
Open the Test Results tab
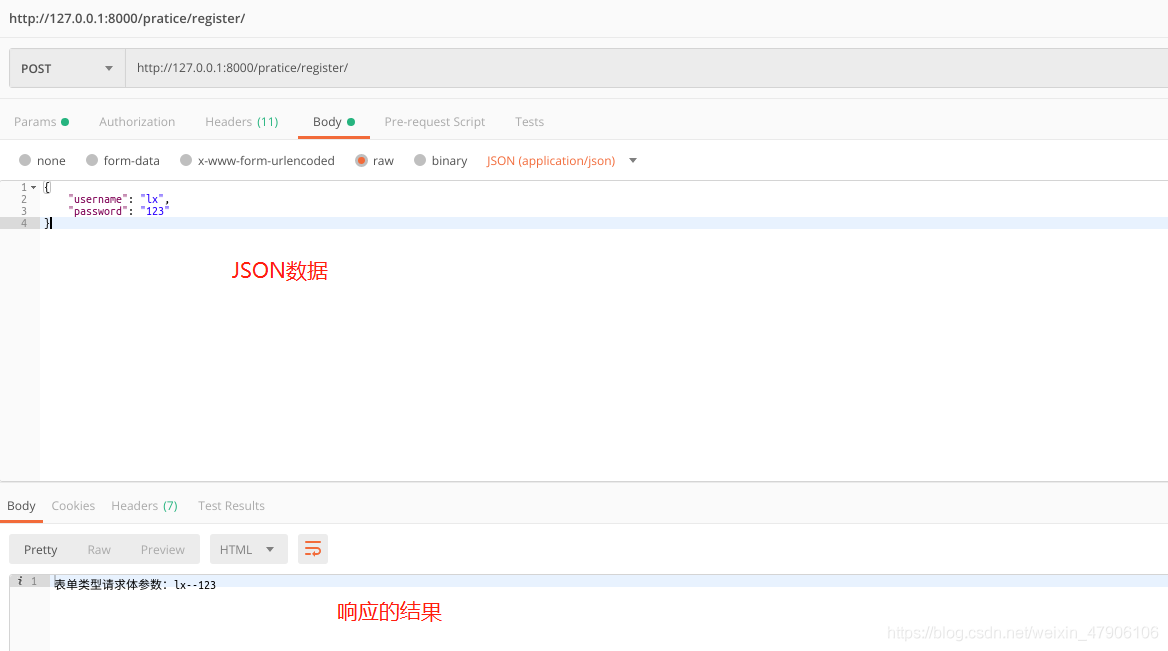click(231, 505)
